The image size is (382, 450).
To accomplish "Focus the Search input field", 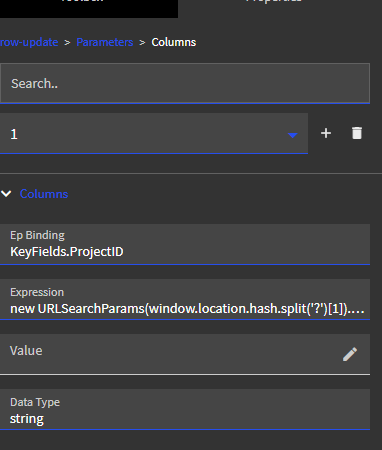I will [x=185, y=83].
